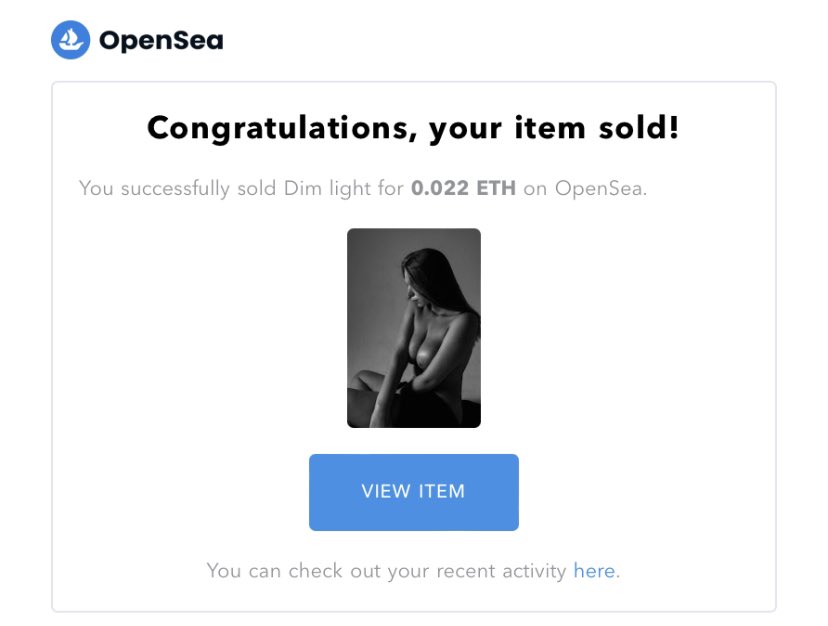Screen dimensions: 828x626
Task: Click the bold 0.022 ETH price
Action: [x=463, y=188]
